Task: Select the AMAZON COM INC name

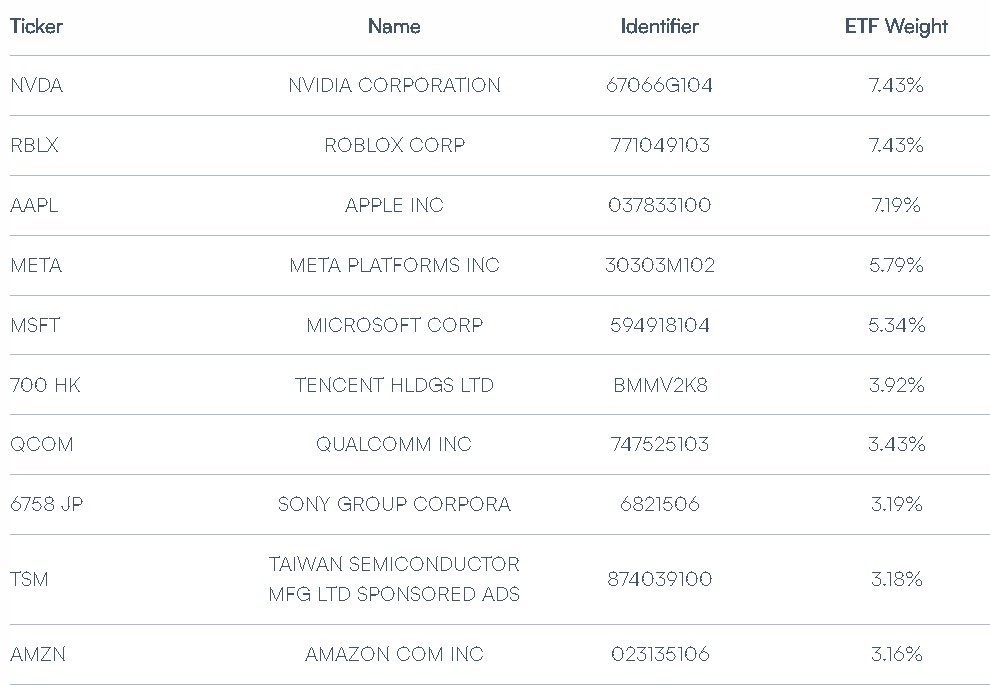Action: click(x=395, y=654)
